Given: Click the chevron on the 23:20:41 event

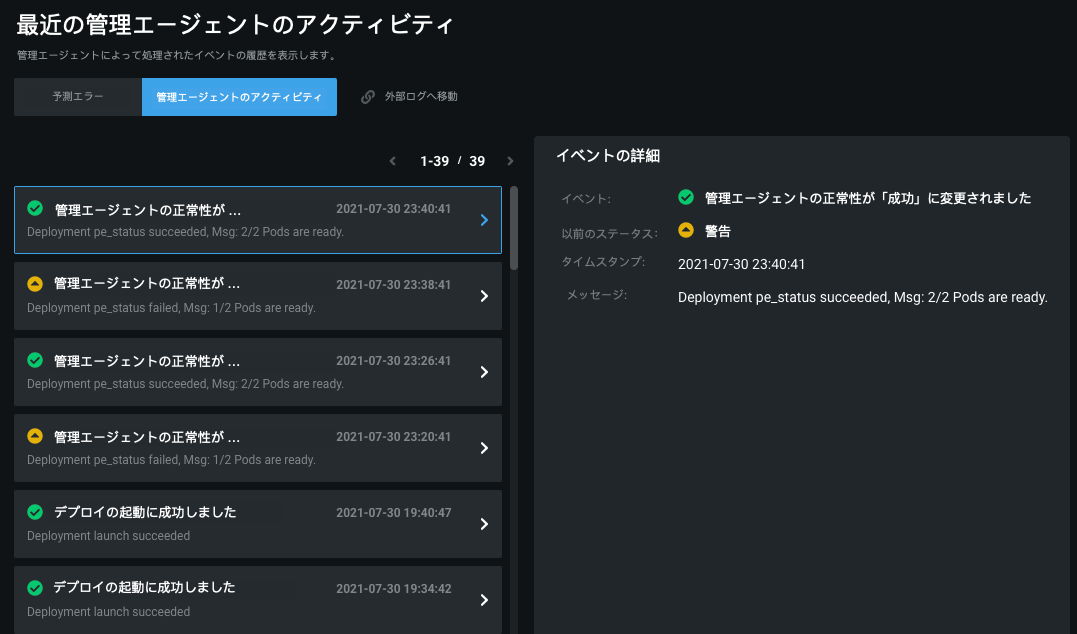Looking at the screenshot, I should click(x=484, y=448).
